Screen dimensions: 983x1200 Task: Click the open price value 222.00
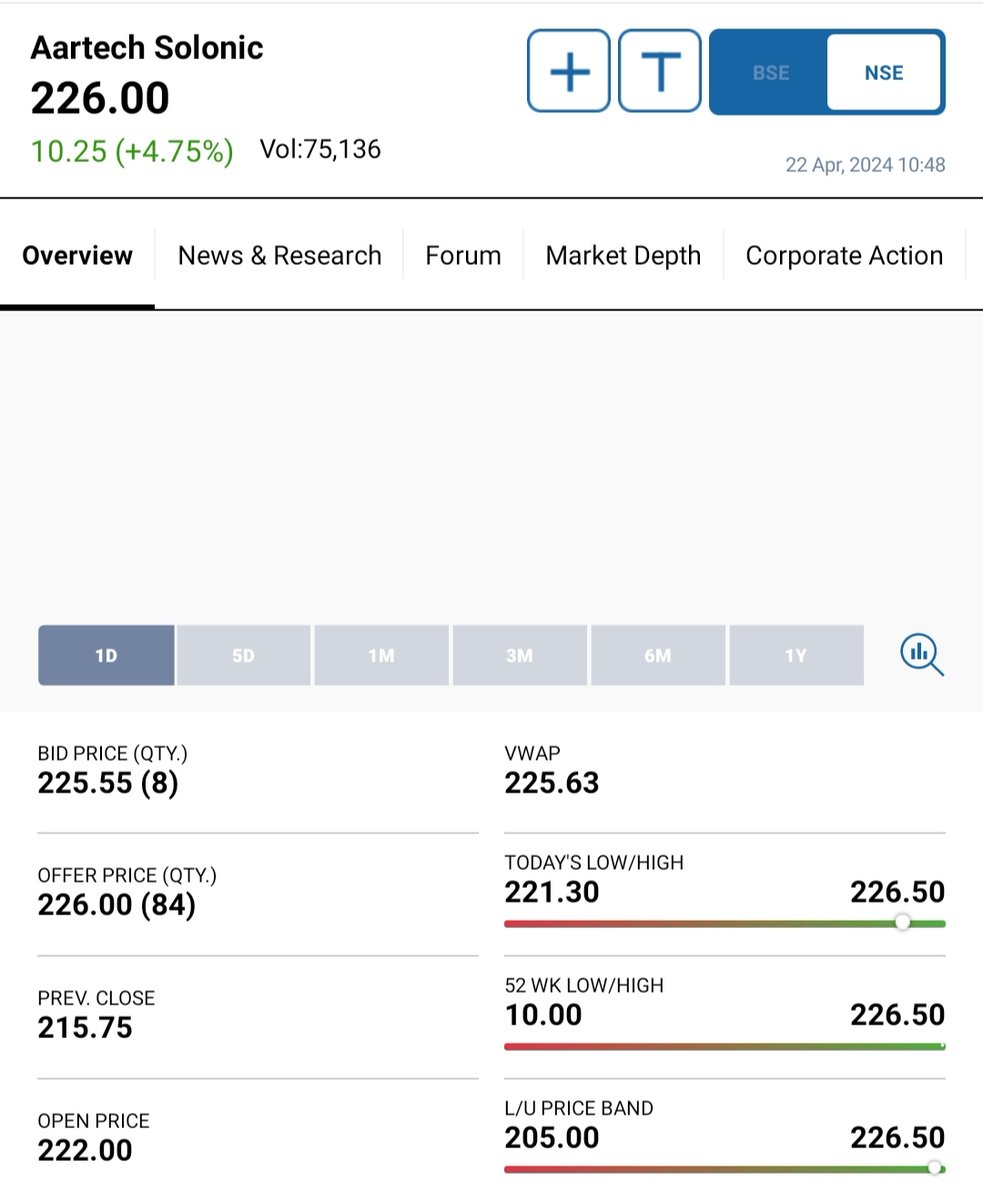click(85, 1151)
